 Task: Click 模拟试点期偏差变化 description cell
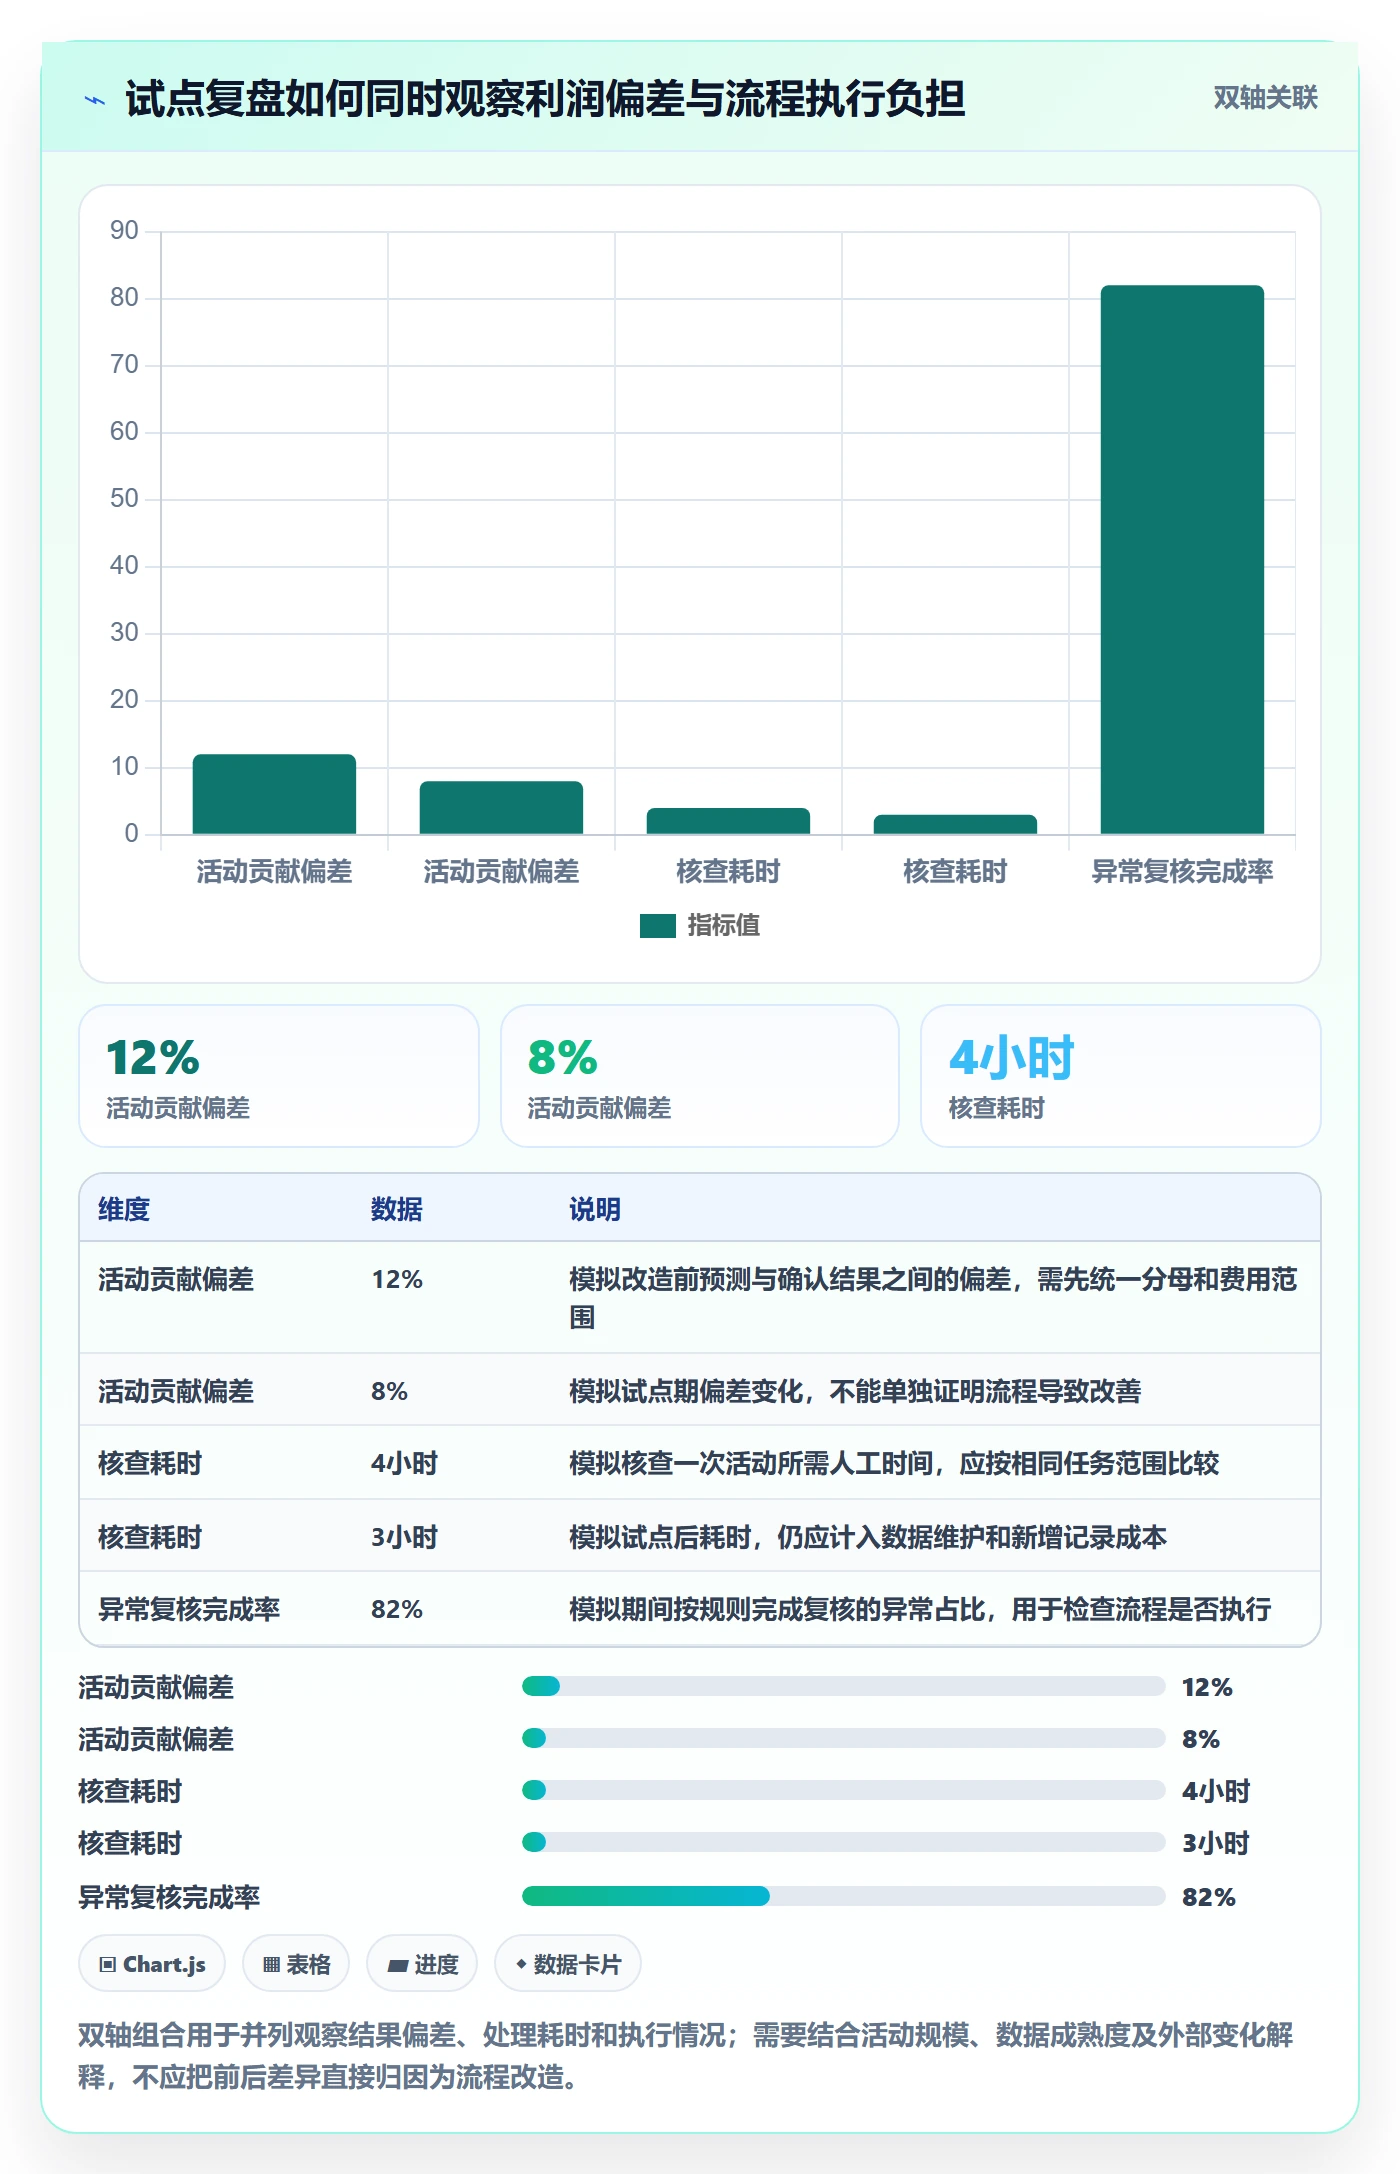[855, 1391]
